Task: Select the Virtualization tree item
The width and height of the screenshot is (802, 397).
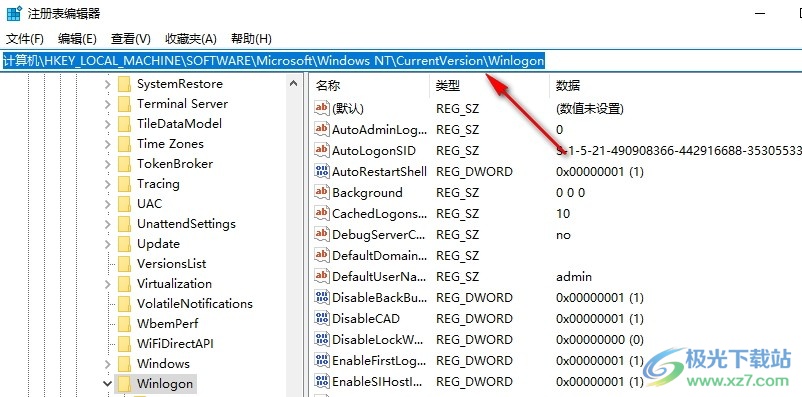Action: coord(174,284)
